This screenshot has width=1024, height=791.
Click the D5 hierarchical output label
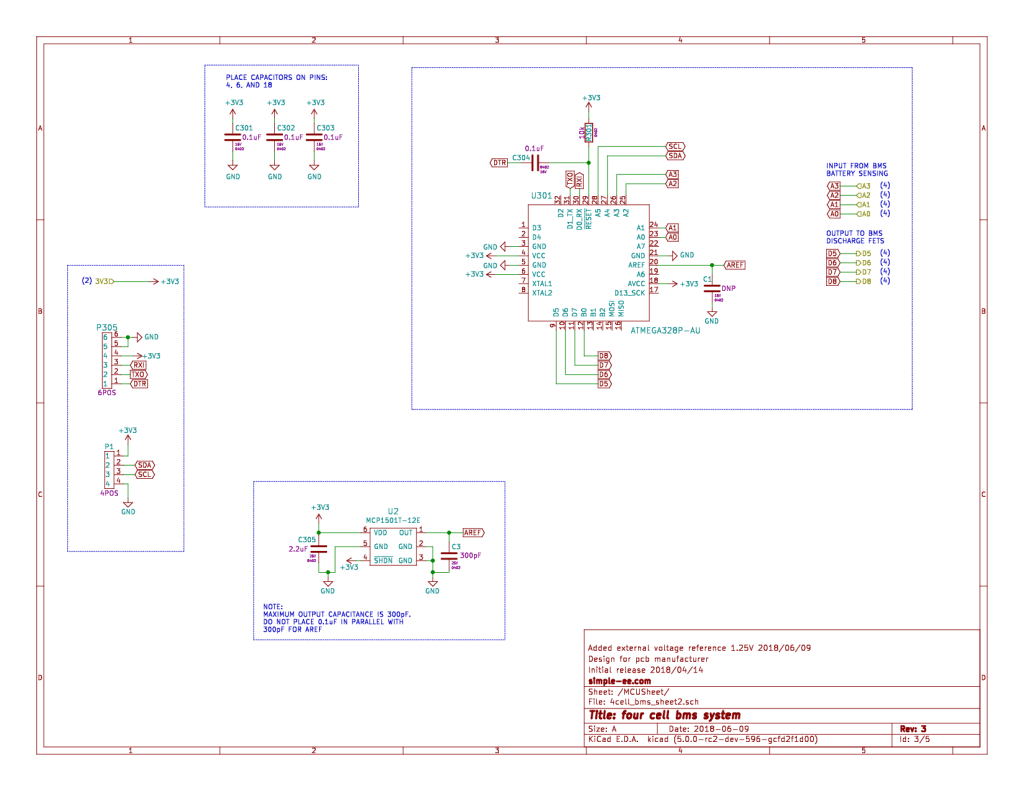click(833, 254)
